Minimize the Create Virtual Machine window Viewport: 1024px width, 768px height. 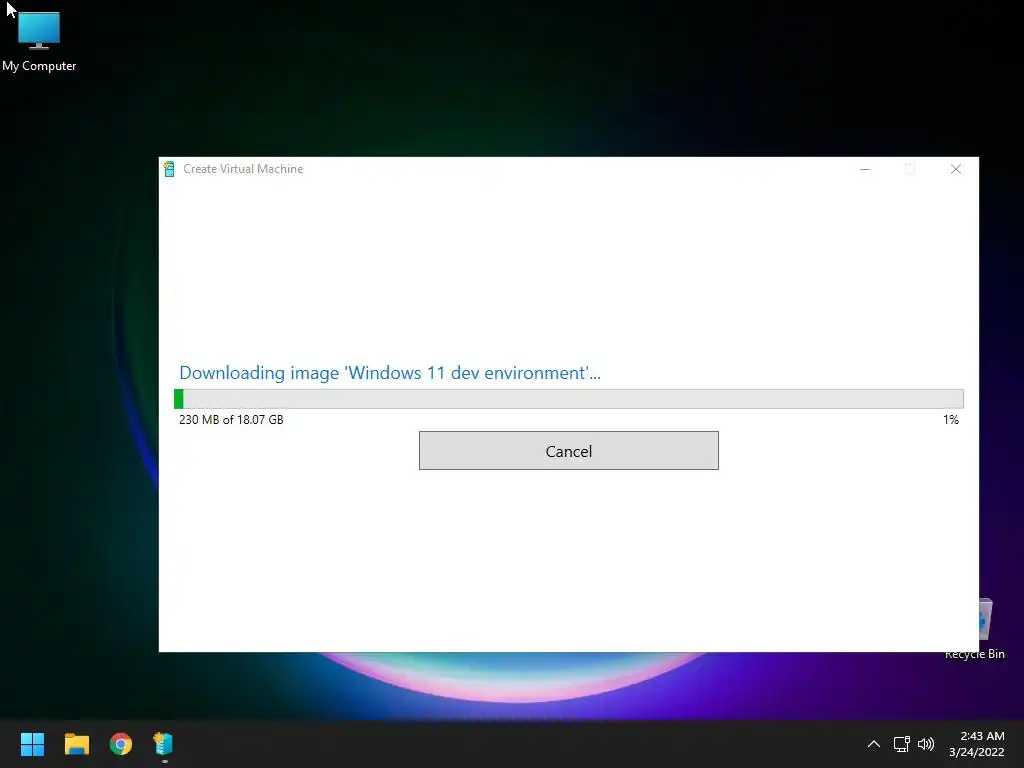(865, 169)
